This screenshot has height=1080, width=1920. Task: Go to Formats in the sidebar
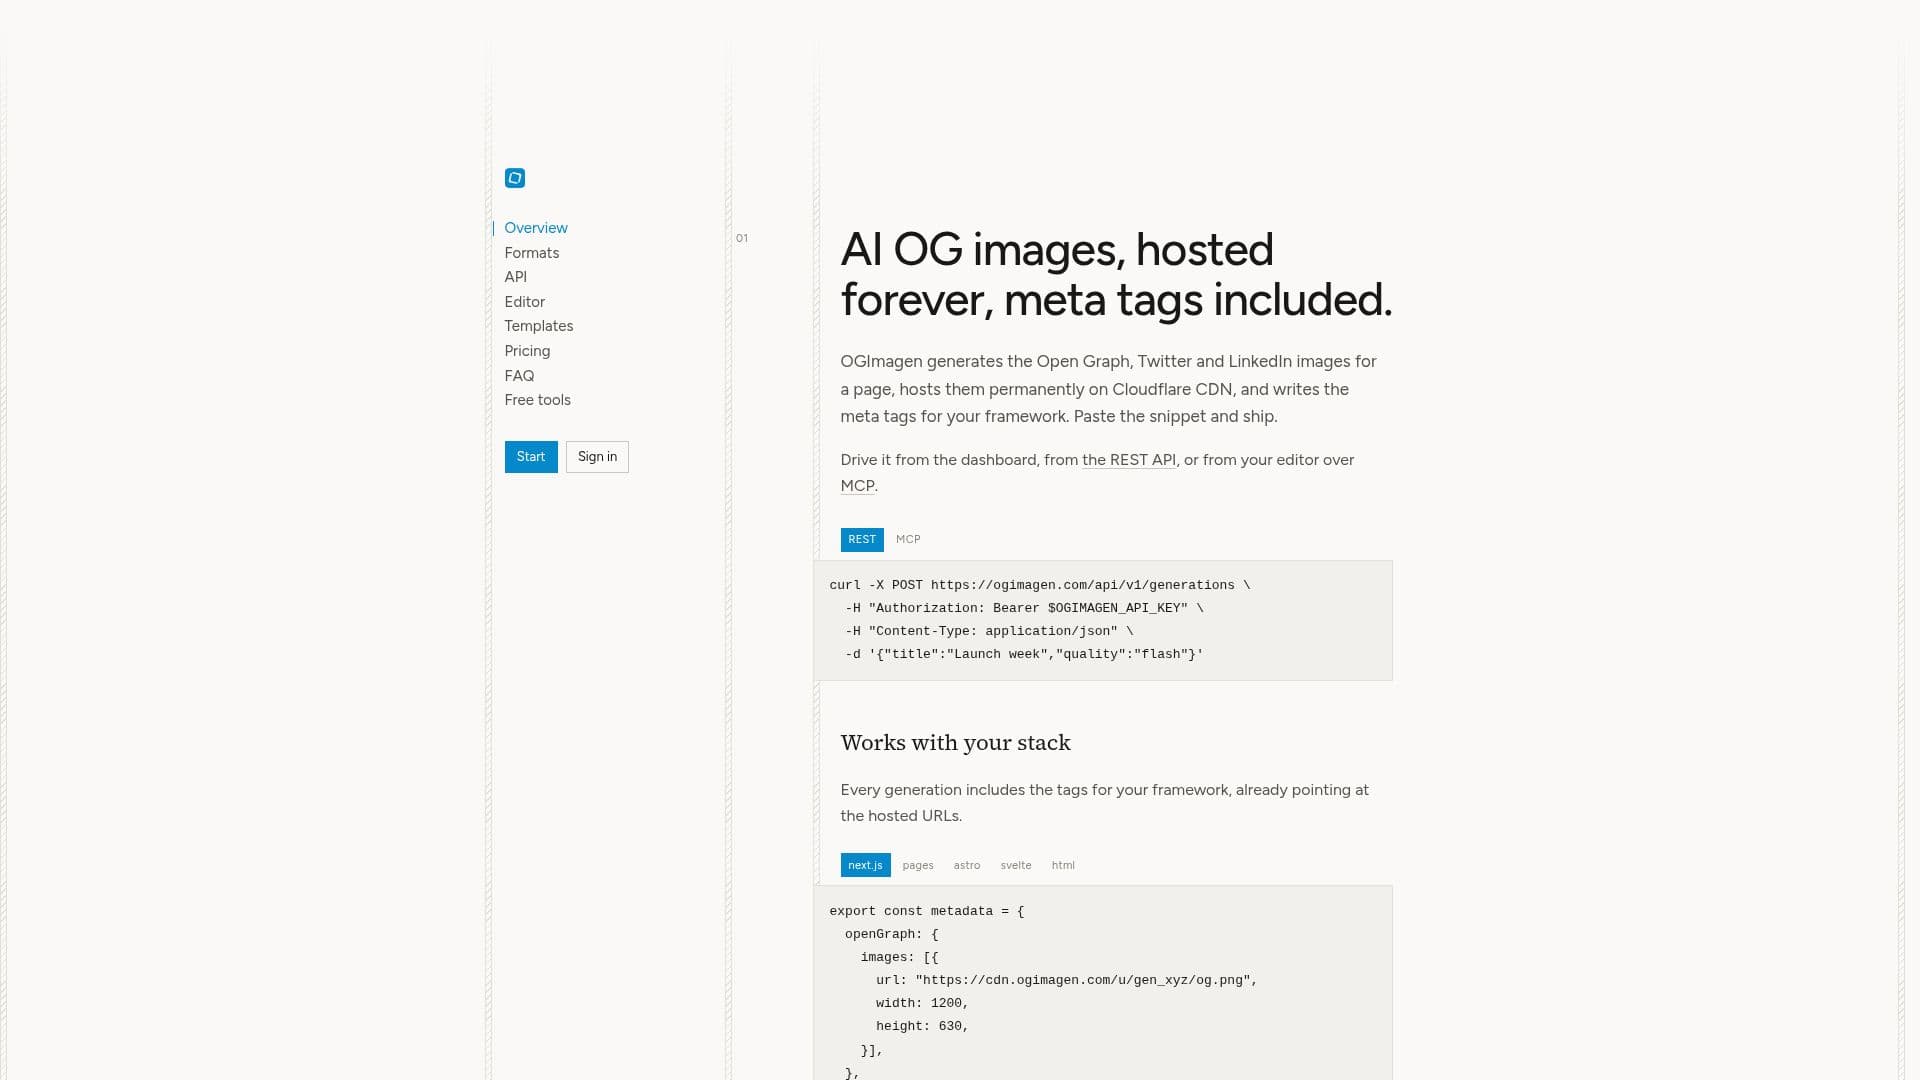[x=532, y=253]
